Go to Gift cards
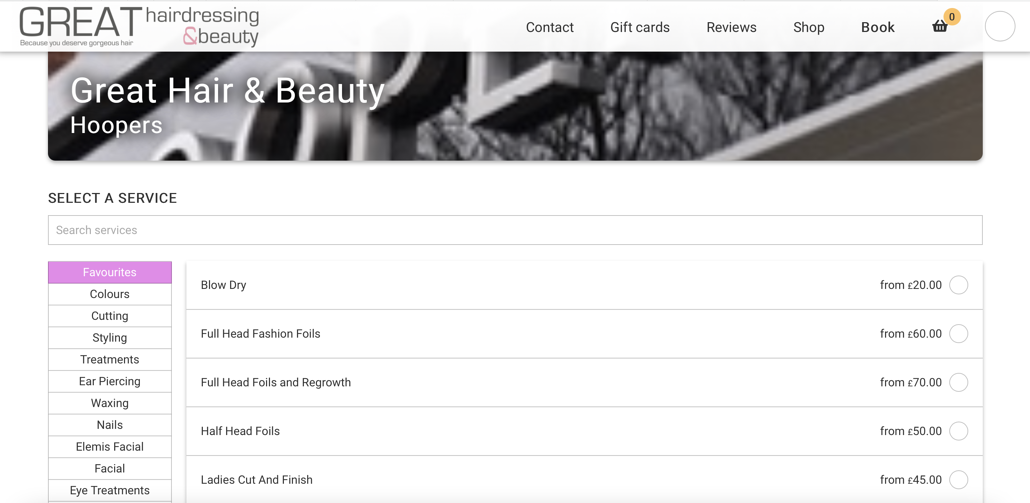The height and width of the screenshot is (503, 1030). click(x=640, y=27)
